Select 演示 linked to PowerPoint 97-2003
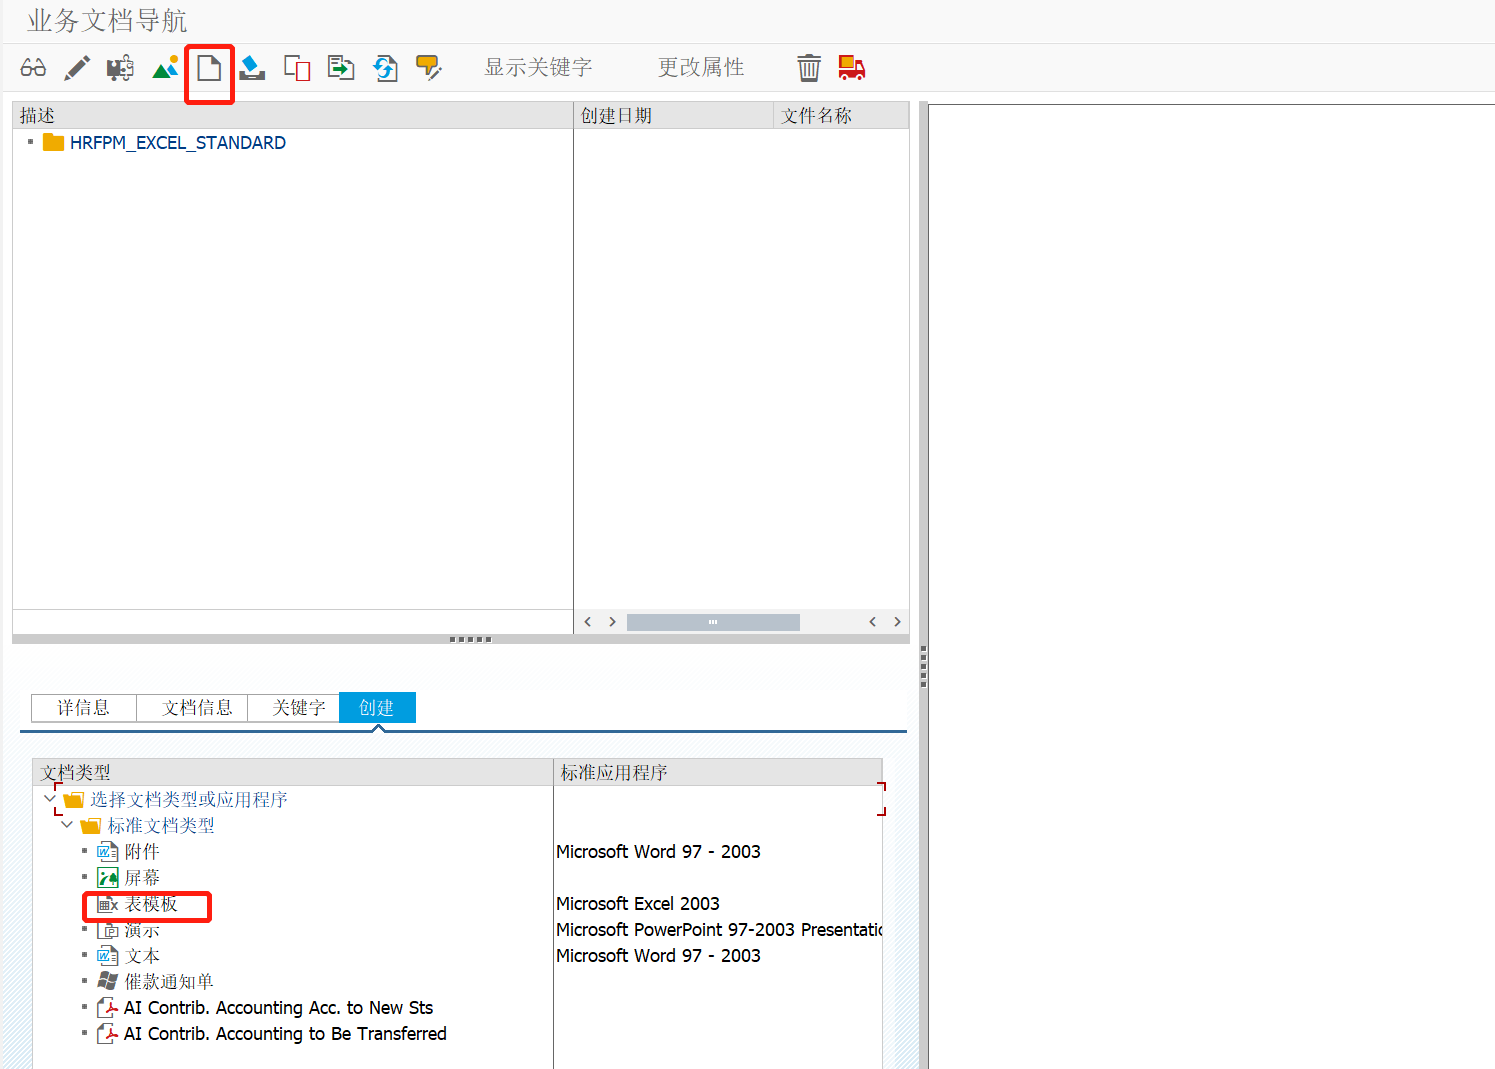Image resolution: width=1495 pixels, height=1069 pixels. (x=144, y=929)
